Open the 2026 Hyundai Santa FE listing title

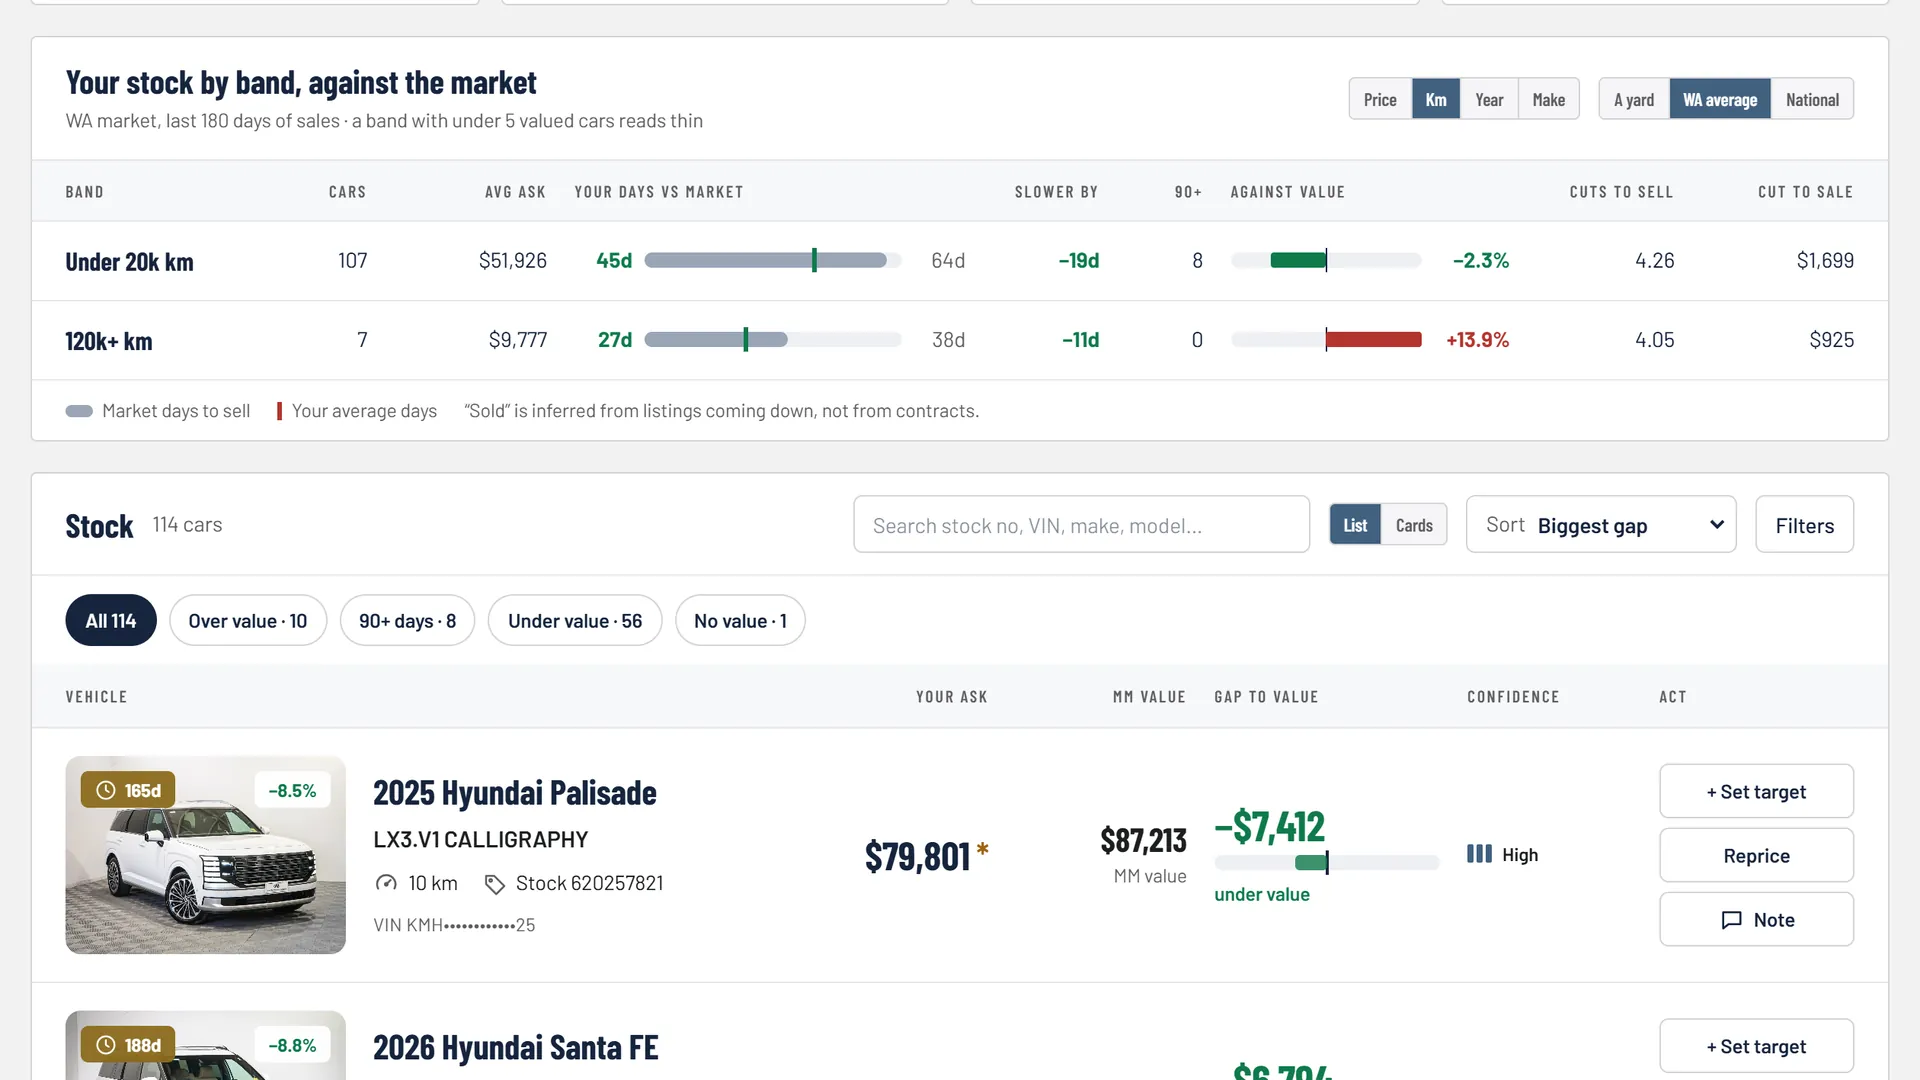point(516,1048)
